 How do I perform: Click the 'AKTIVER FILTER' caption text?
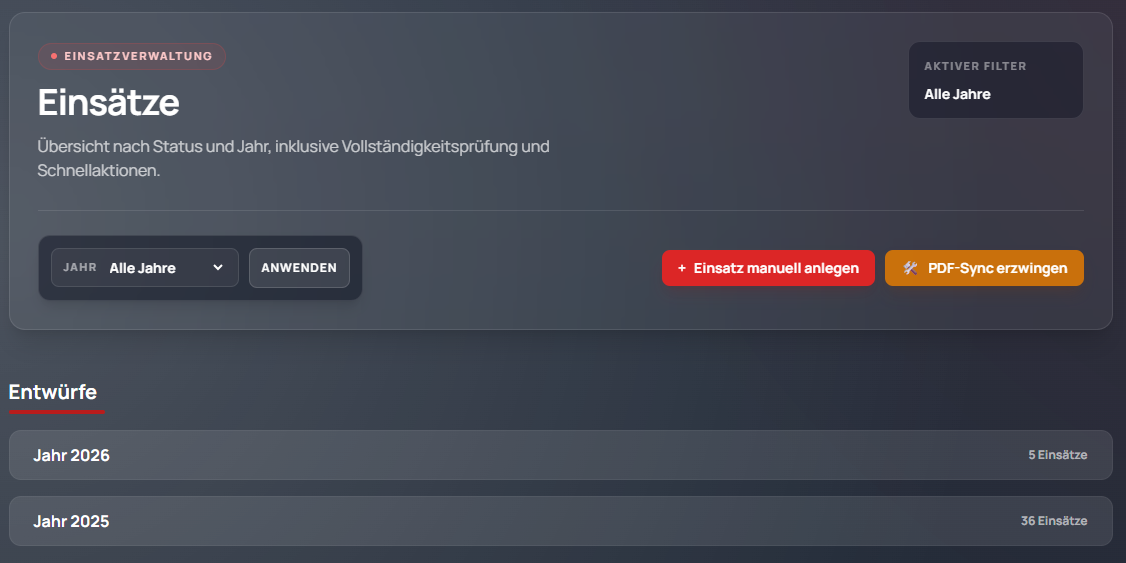pos(975,66)
